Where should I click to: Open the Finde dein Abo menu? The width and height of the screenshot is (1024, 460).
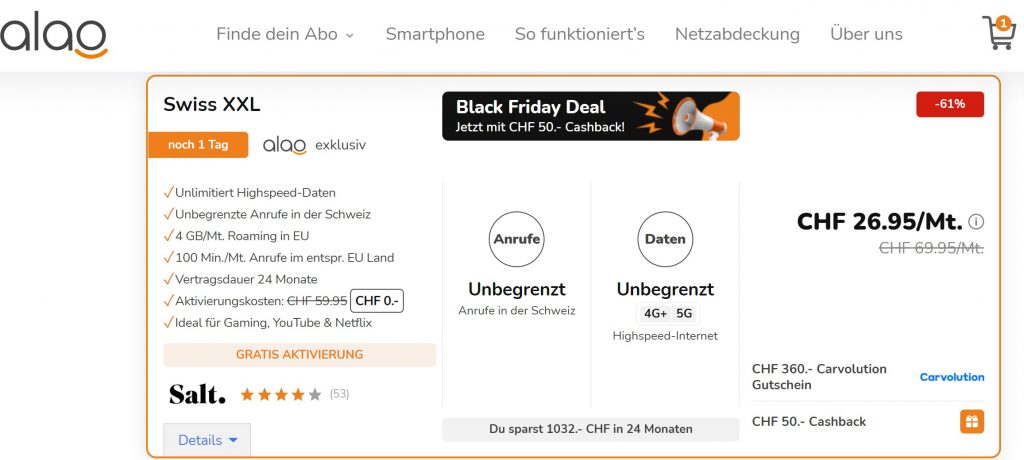pos(285,34)
